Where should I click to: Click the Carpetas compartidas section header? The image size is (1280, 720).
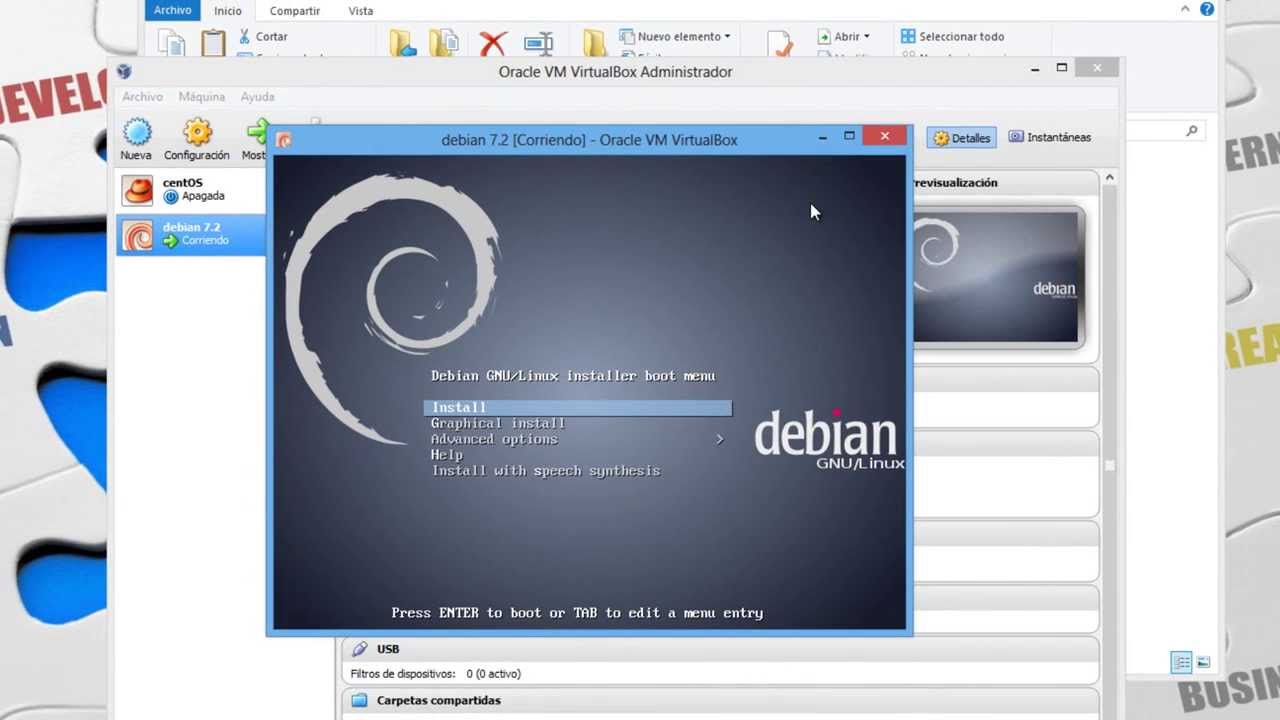coord(720,700)
